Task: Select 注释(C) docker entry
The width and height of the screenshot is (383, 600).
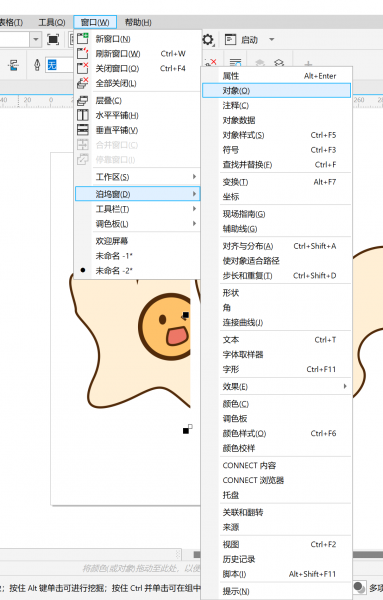Action: pyautogui.click(x=276, y=106)
